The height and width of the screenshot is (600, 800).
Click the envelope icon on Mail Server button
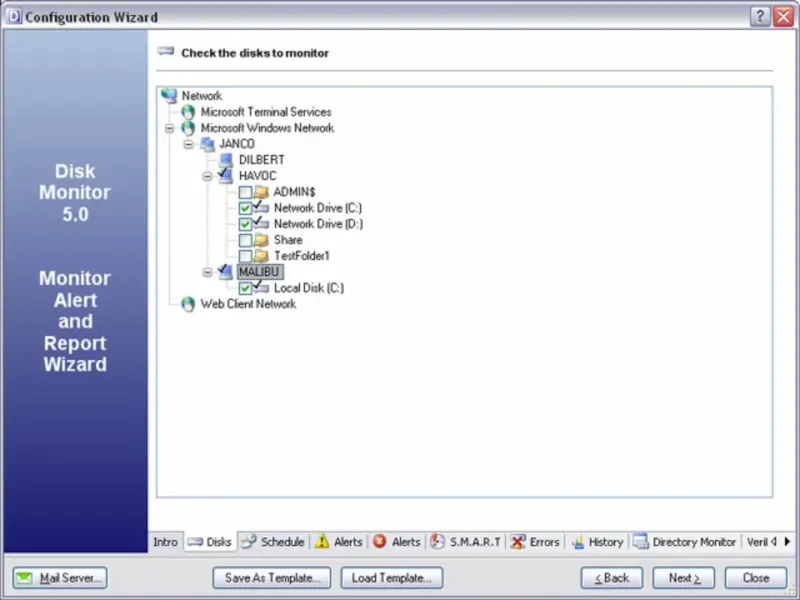[x=24, y=578]
